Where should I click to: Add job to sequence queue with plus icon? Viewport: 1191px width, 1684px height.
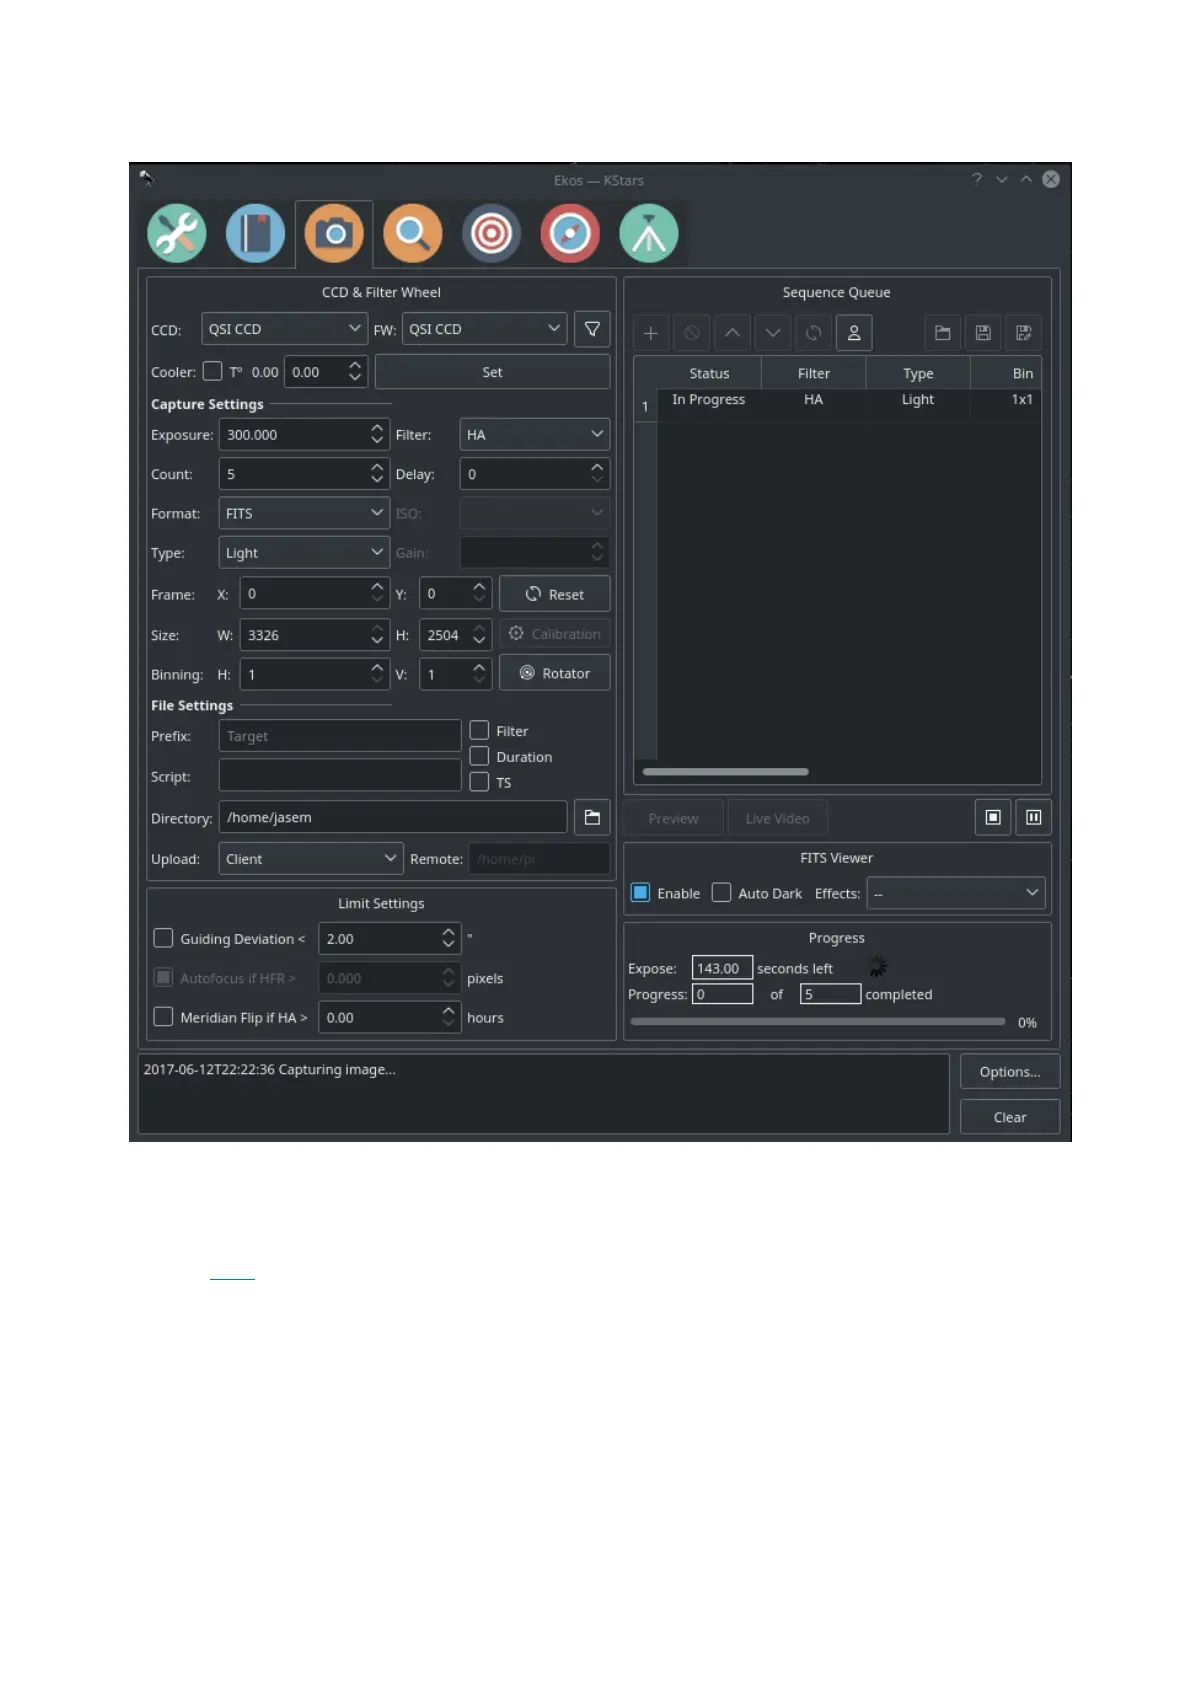(651, 333)
